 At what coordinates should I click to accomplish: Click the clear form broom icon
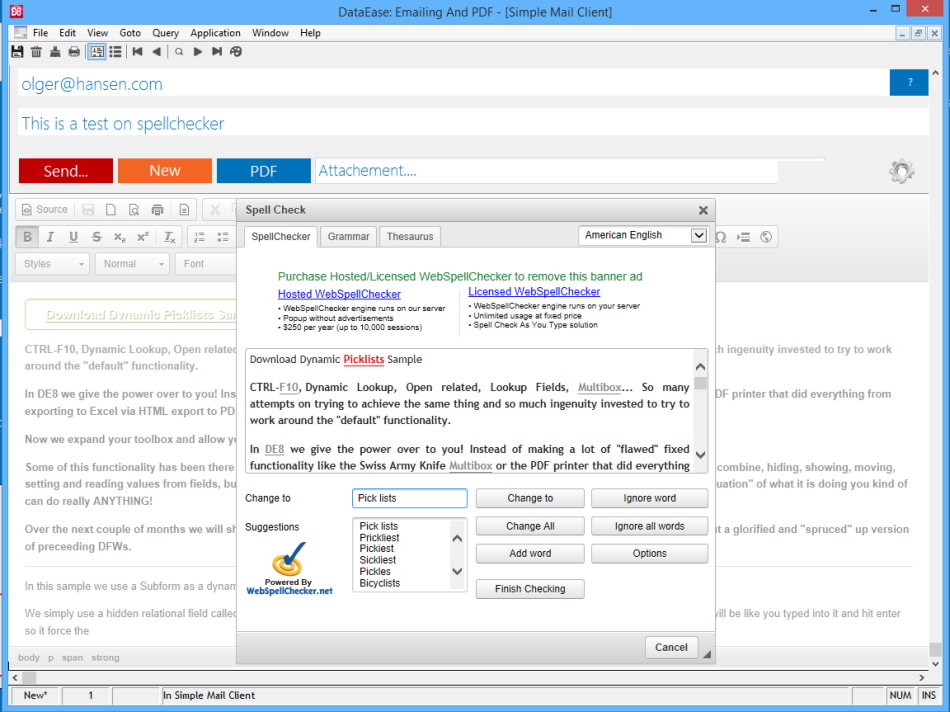(x=55, y=52)
